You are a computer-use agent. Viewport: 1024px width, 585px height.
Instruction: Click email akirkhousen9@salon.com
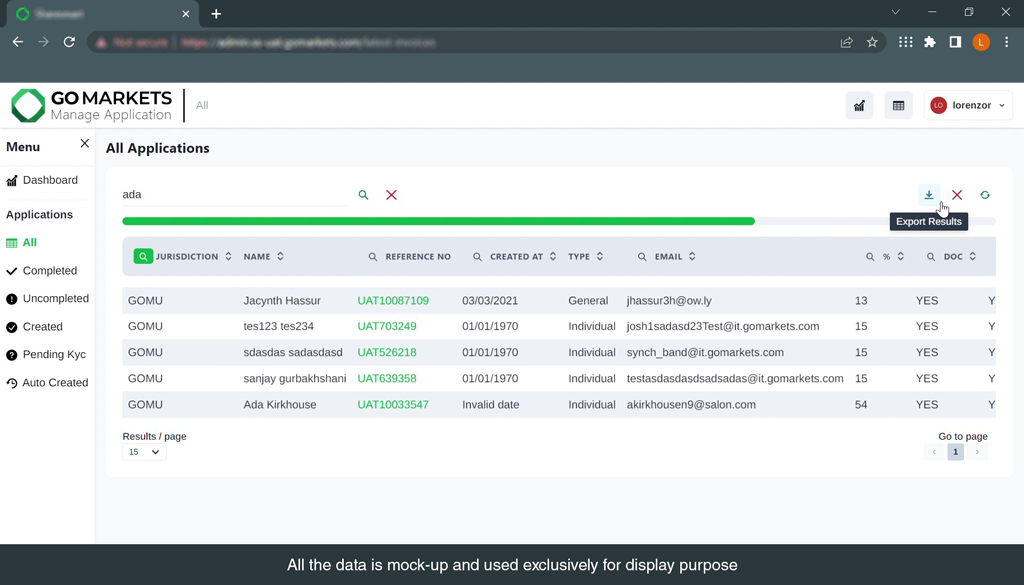pyautogui.click(x=691, y=404)
